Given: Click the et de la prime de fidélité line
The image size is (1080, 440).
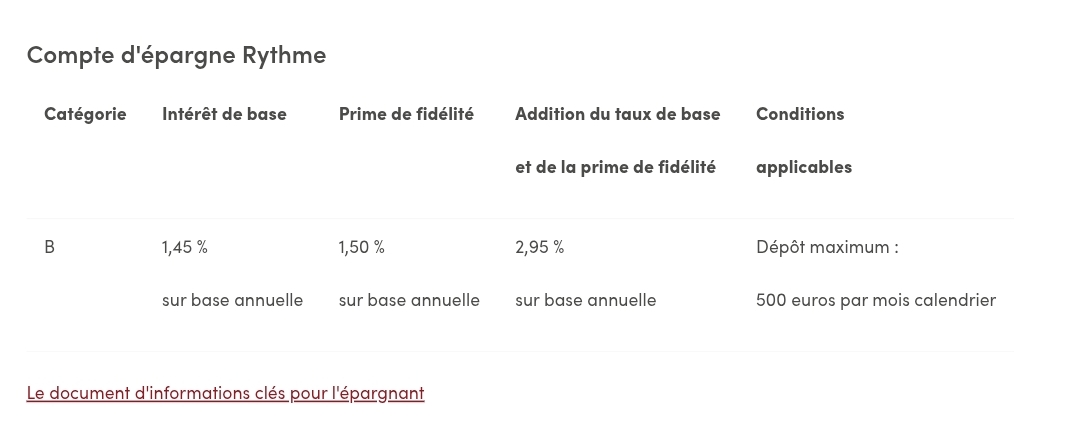Looking at the screenshot, I should coord(616,167).
